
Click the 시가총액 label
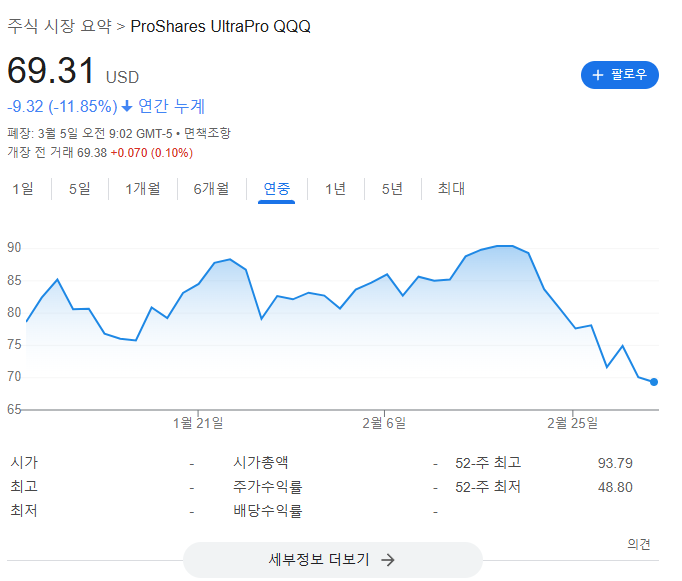[261, 462]
